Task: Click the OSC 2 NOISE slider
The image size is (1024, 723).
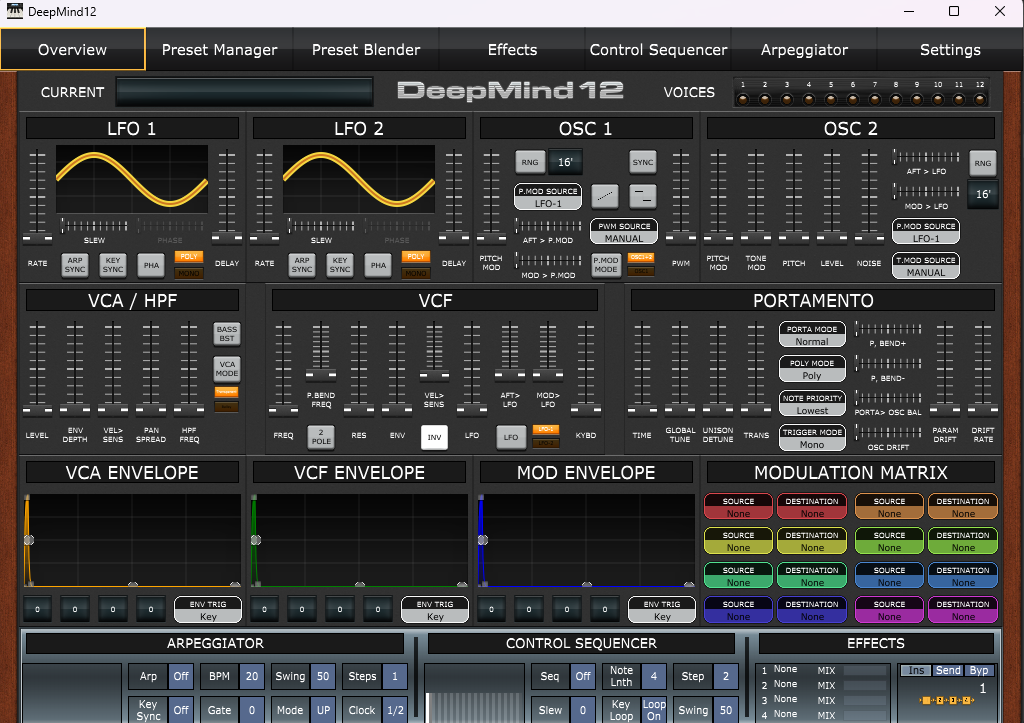Action: [x=869, y=195]
